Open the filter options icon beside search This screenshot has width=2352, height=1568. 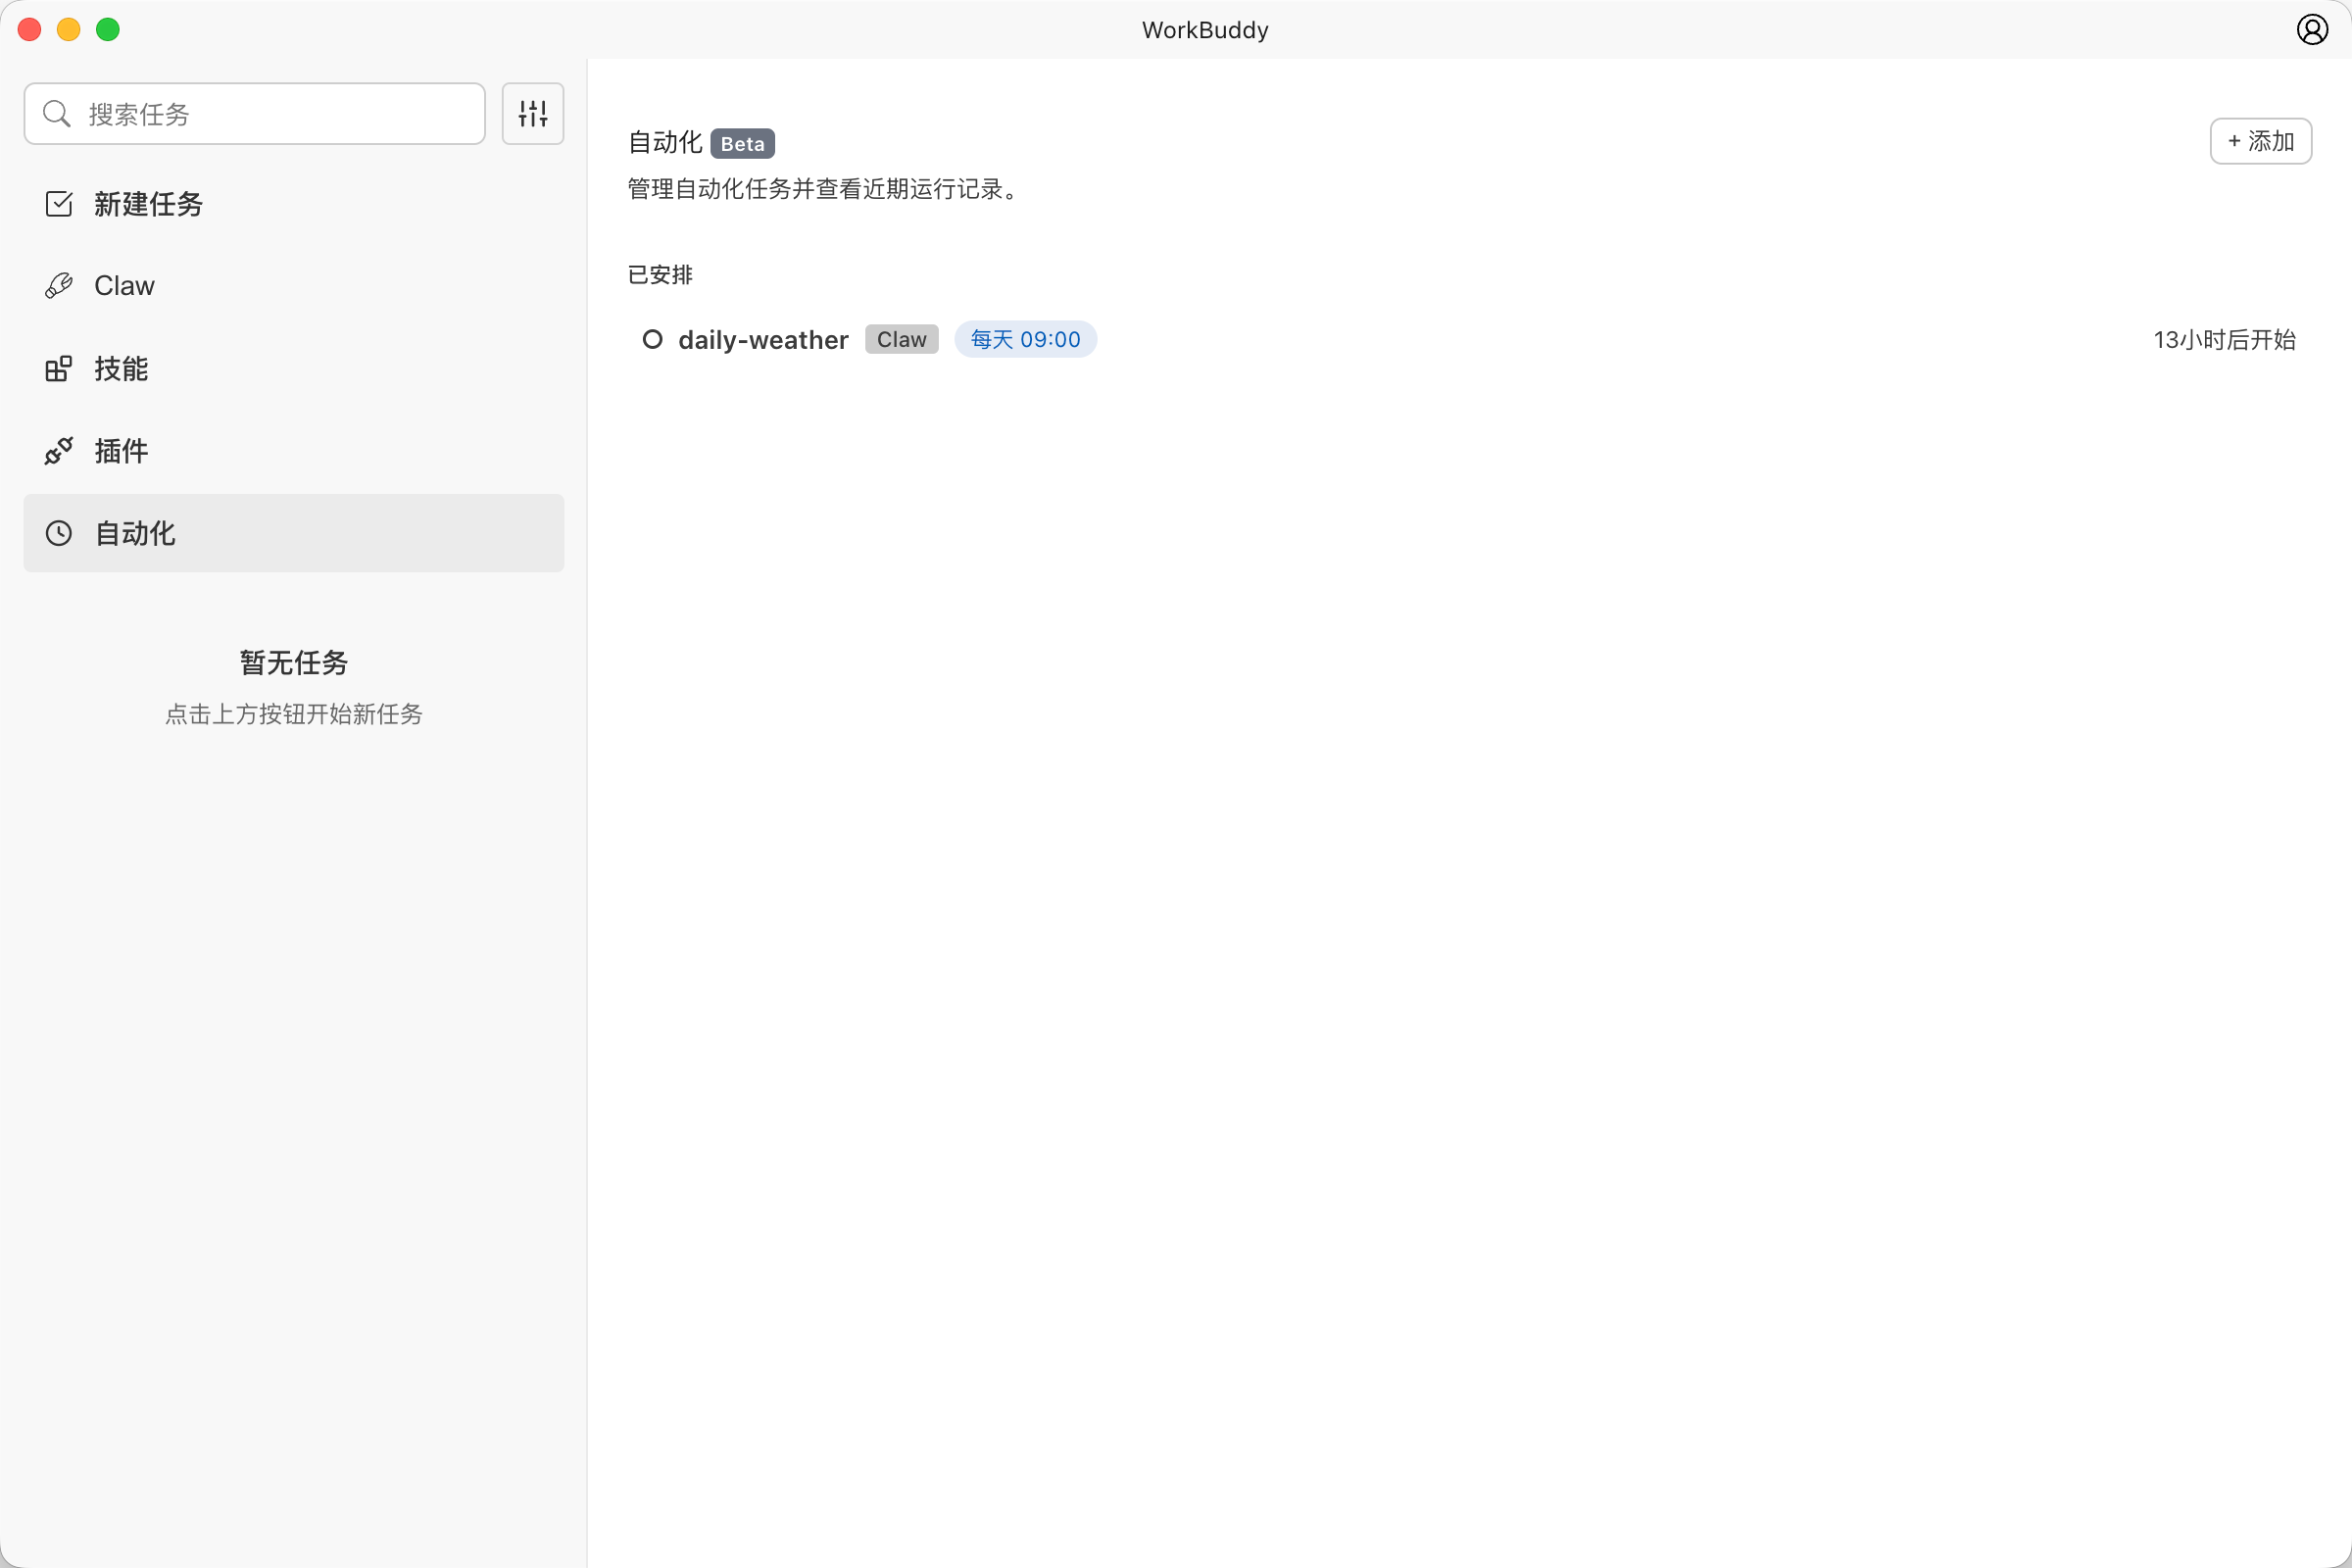(x=533, y=113)
